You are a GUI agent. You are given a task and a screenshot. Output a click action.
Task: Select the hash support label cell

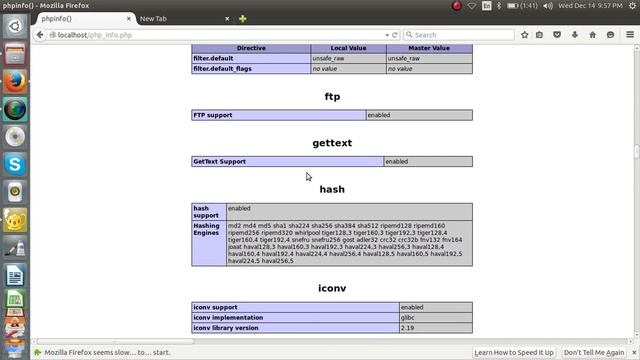[x=209, y=212]
